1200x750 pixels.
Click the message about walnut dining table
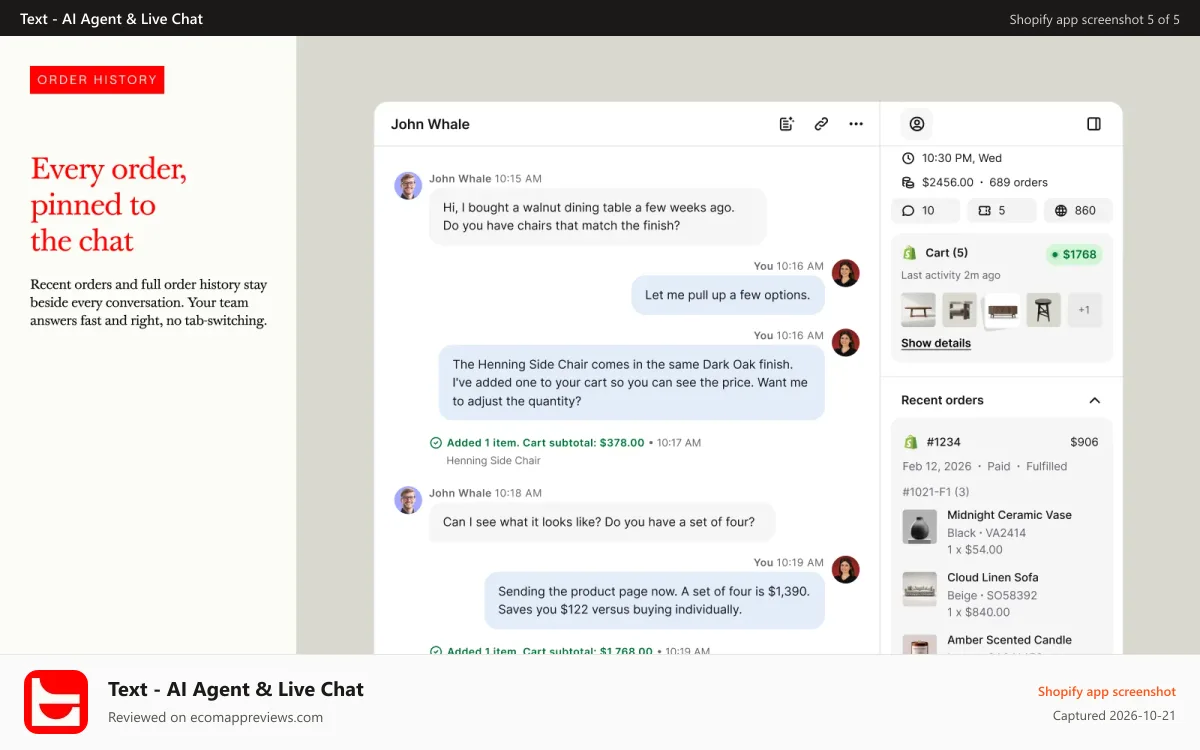click(x=597, y=217)
